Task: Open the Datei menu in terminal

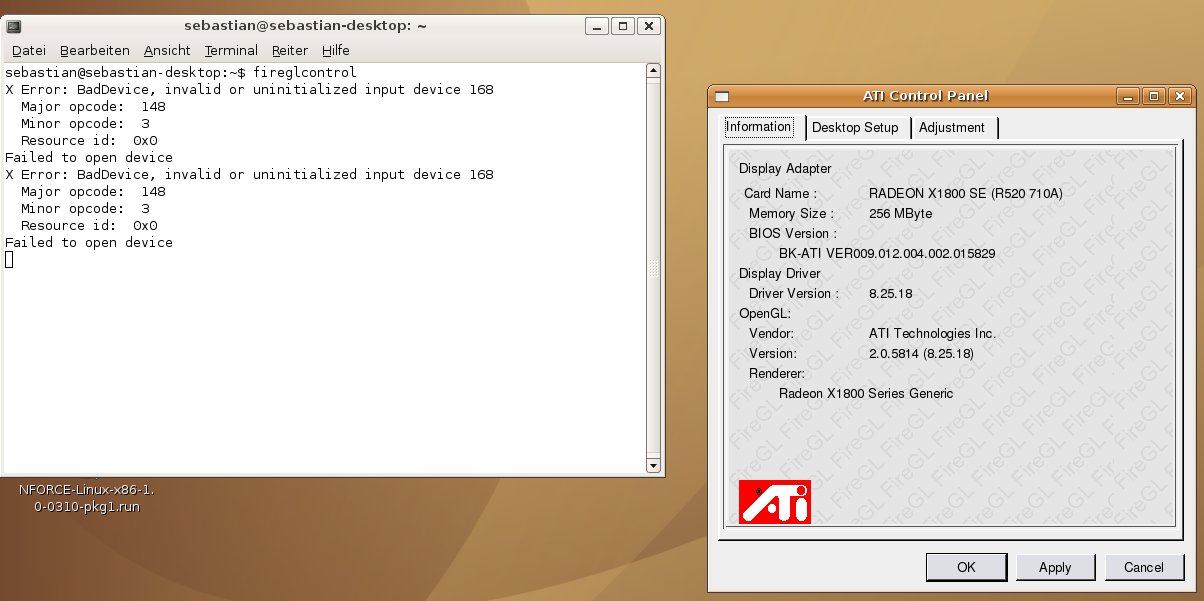Action: tap(29, 50)
